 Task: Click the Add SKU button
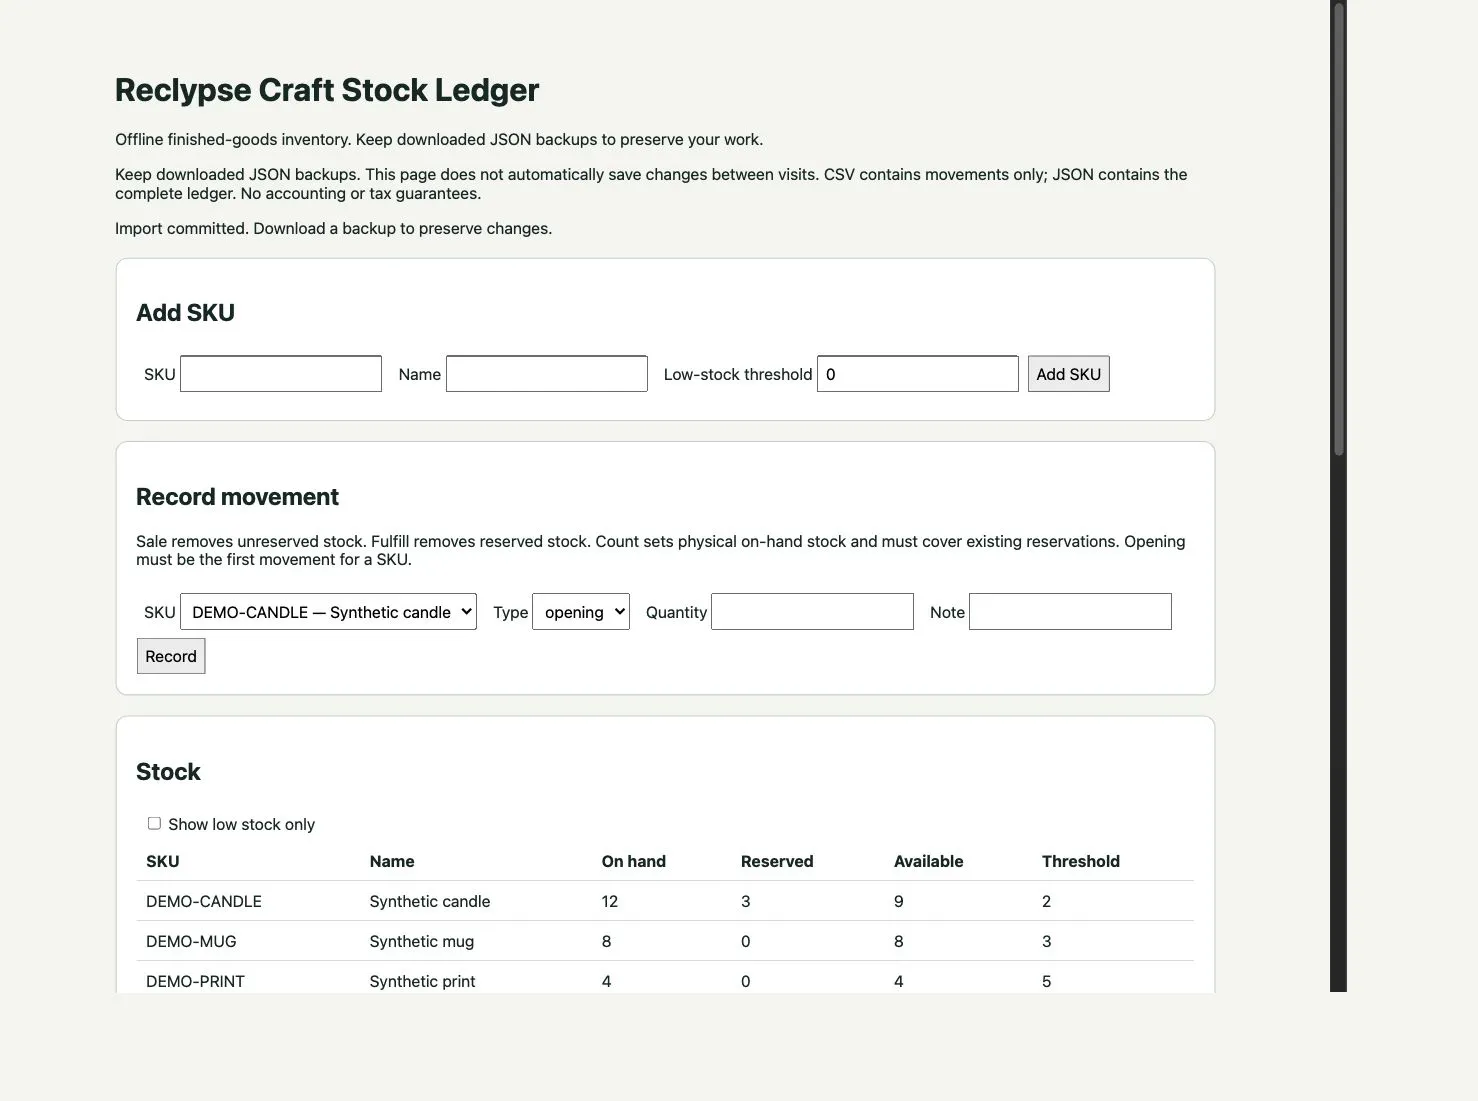click(x=1068, y=374)
